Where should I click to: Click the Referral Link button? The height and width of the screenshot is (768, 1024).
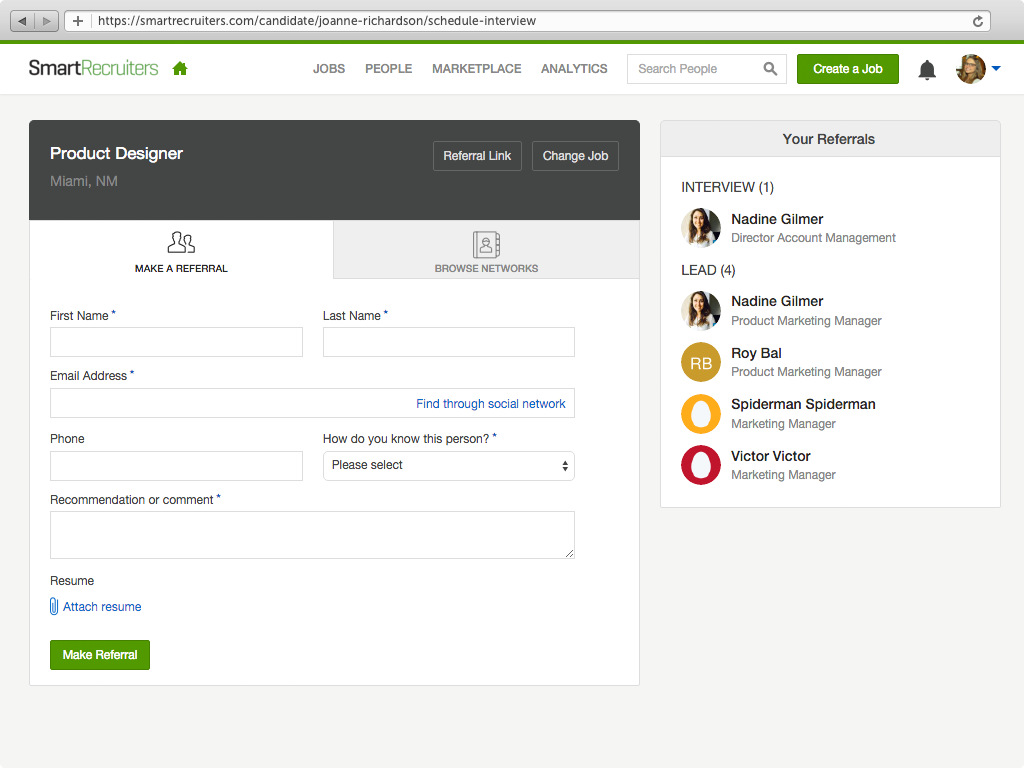(x=477, y=156)
